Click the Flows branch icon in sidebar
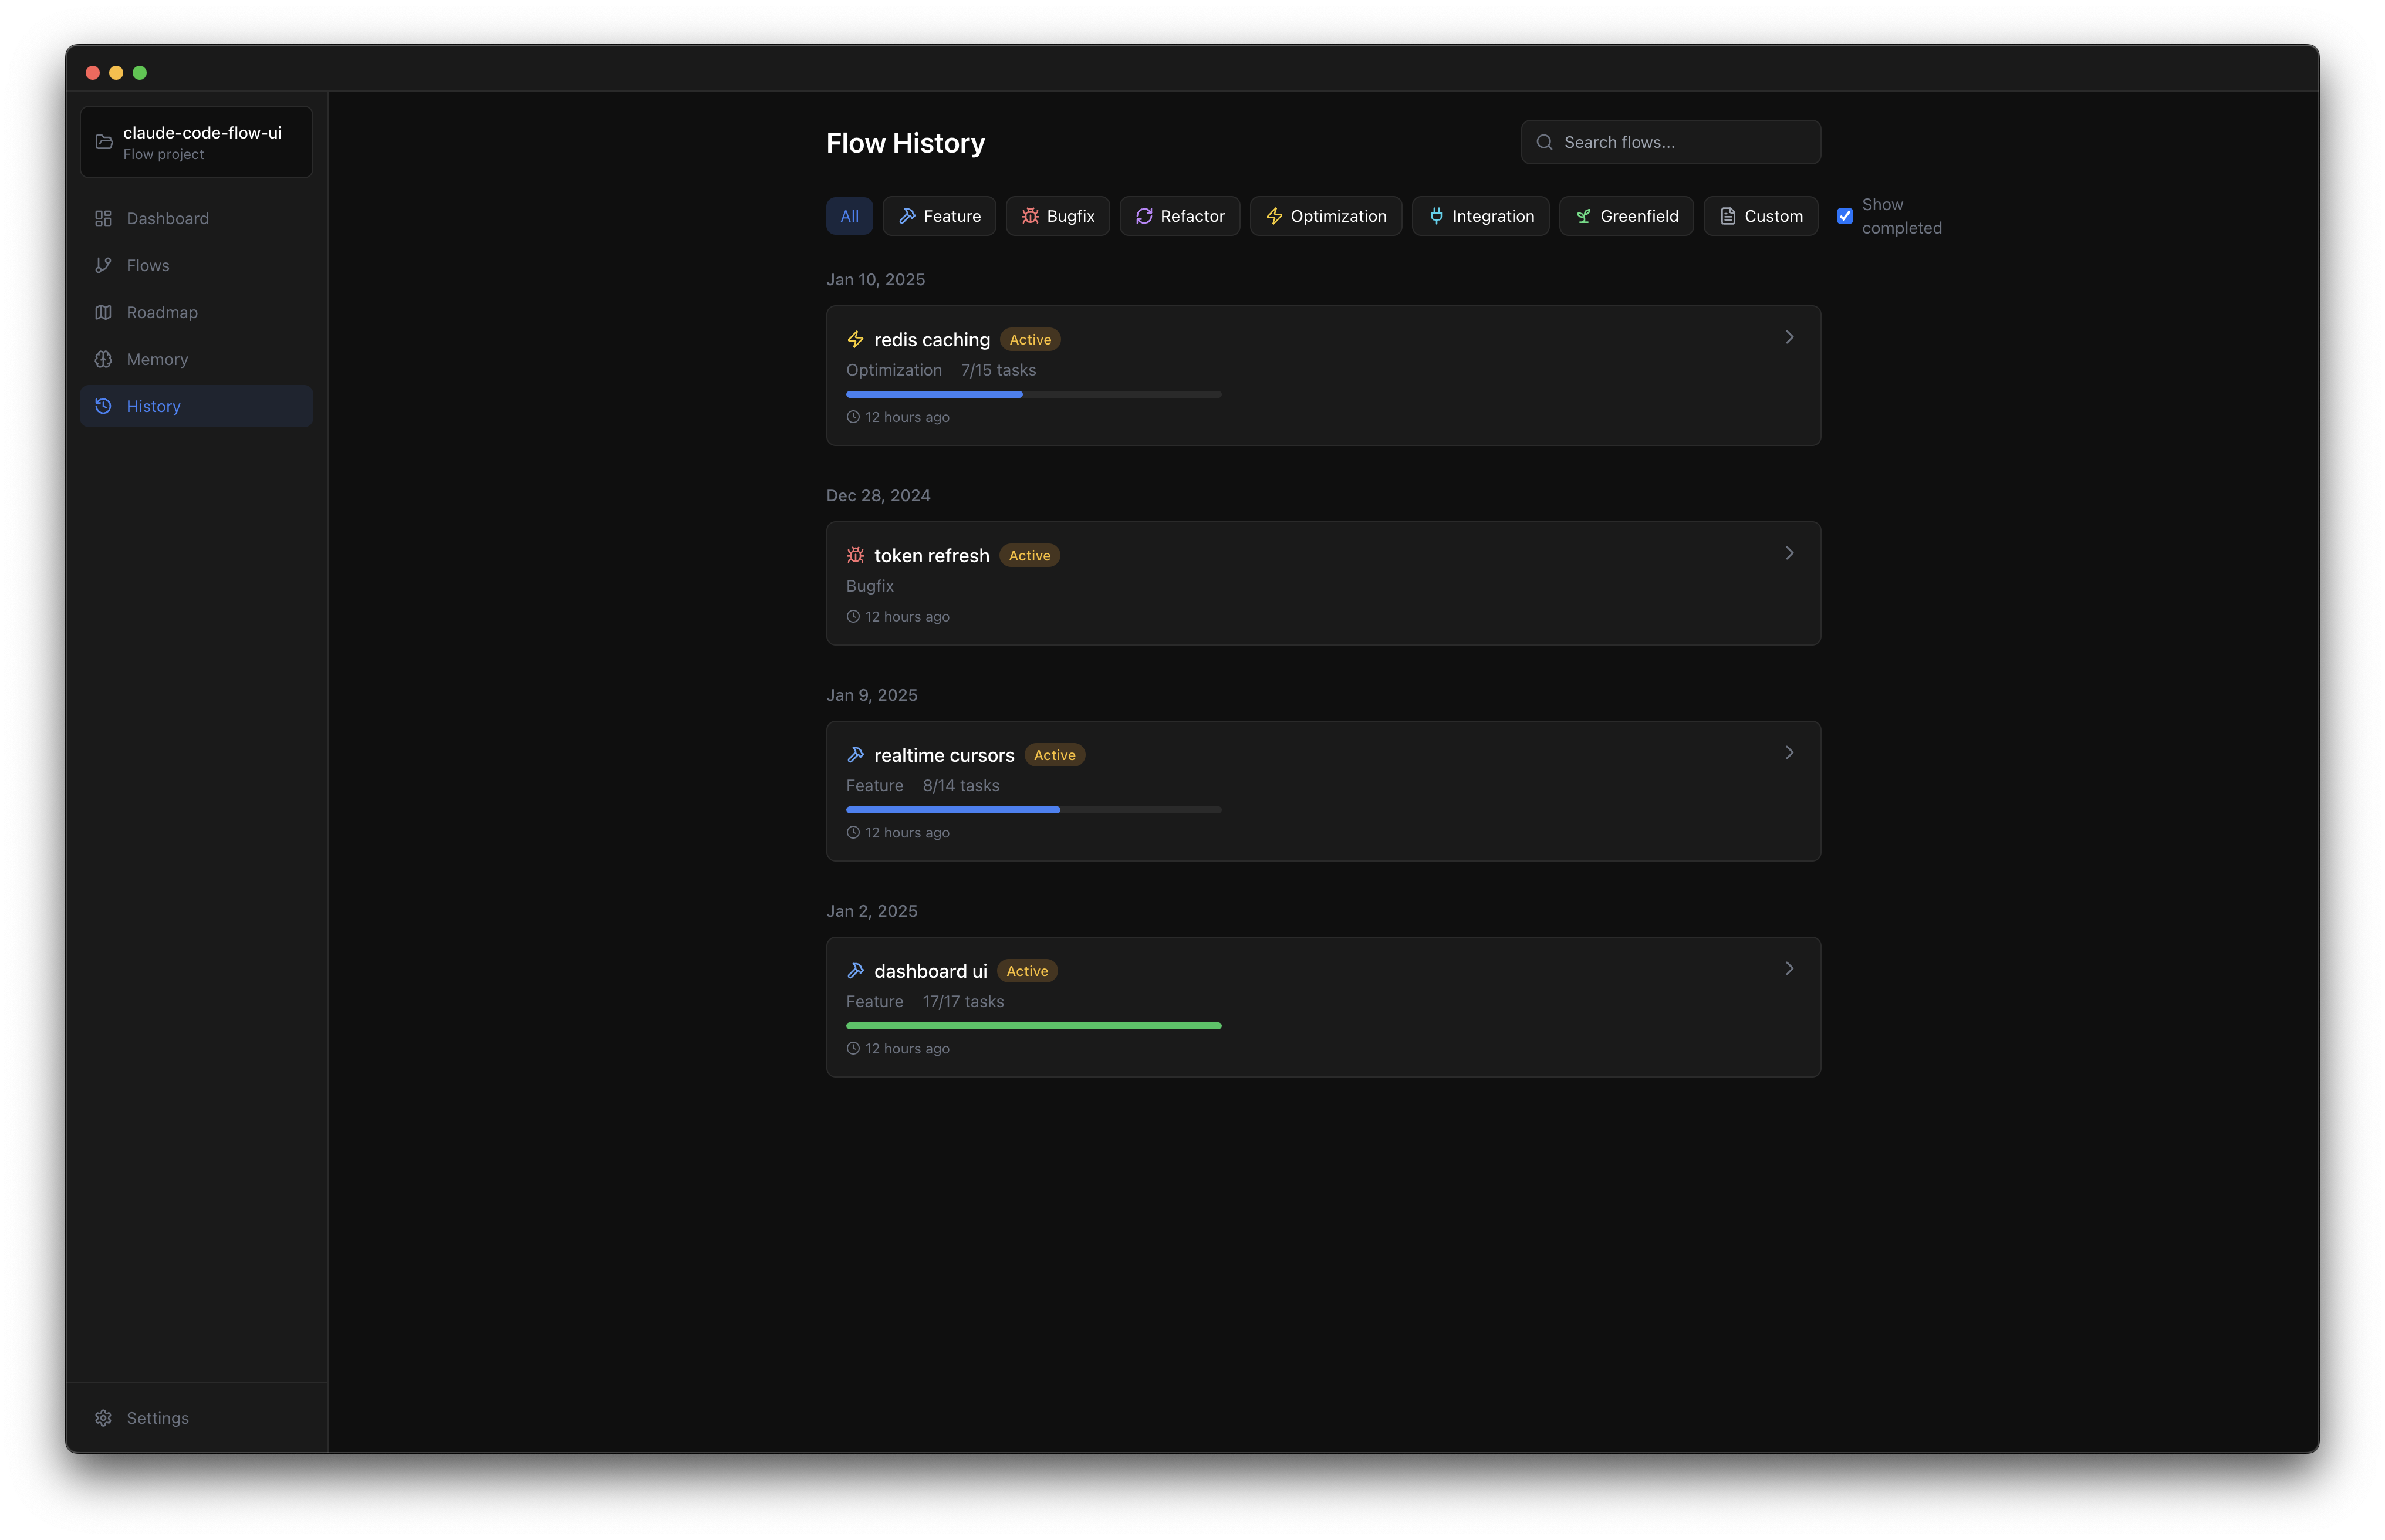 pos(103,265)
